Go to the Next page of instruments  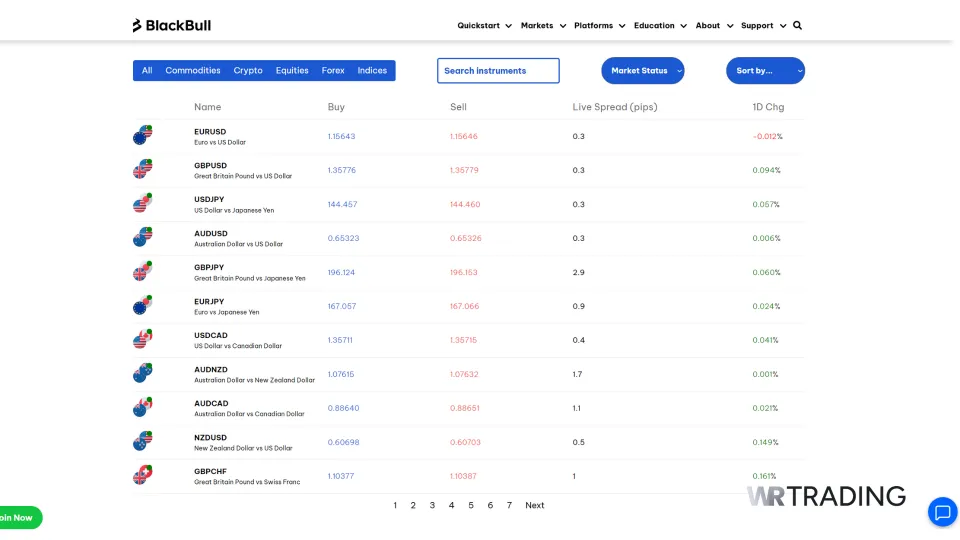[x=535, y=505]
